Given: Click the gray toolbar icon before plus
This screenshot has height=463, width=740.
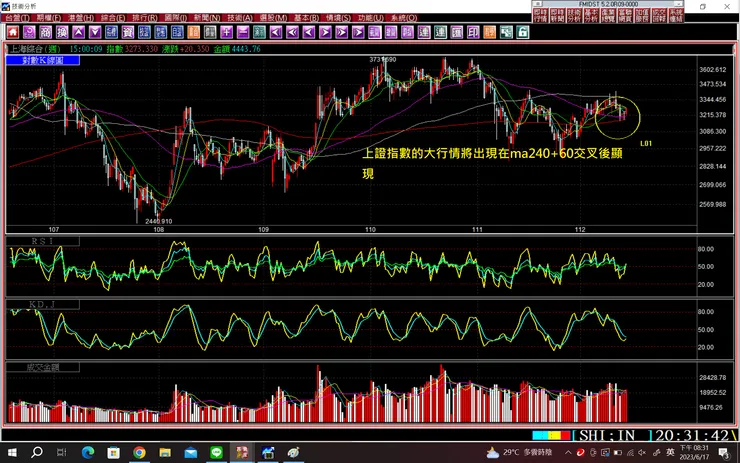Looking at the screenshot, I should pos(210,32).
